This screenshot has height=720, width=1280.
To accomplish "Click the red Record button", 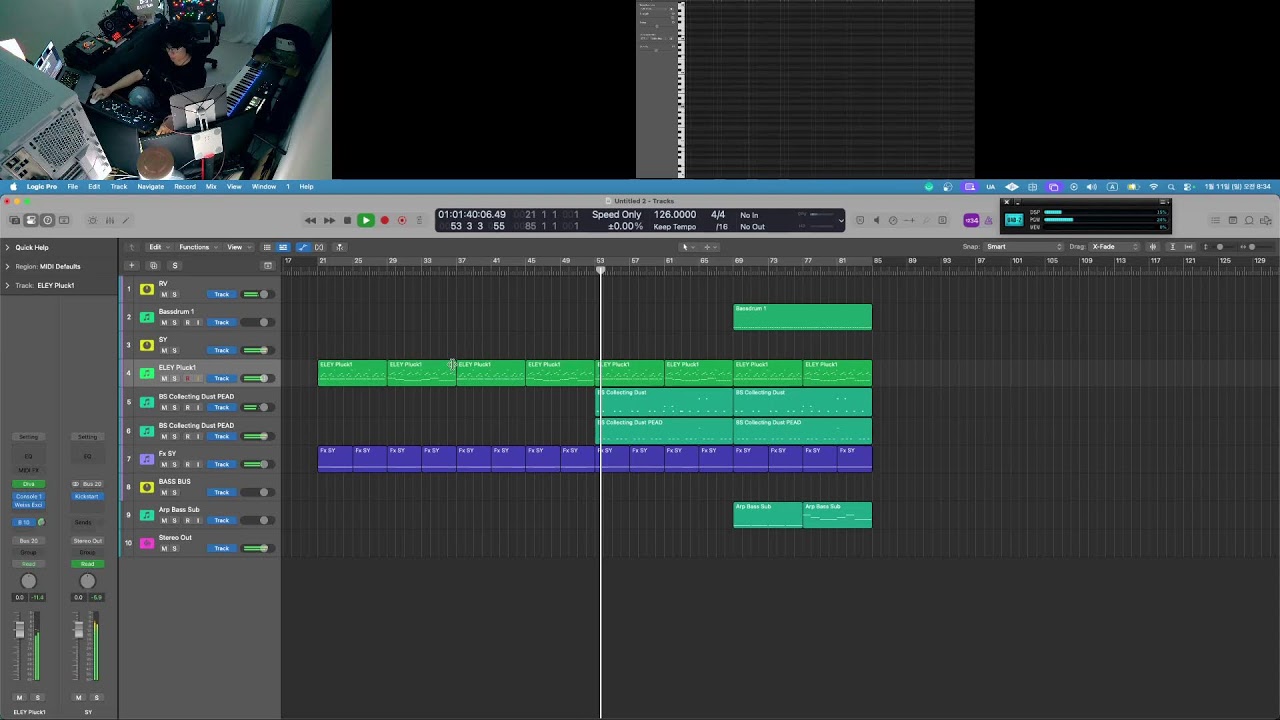I will point(384,220).
